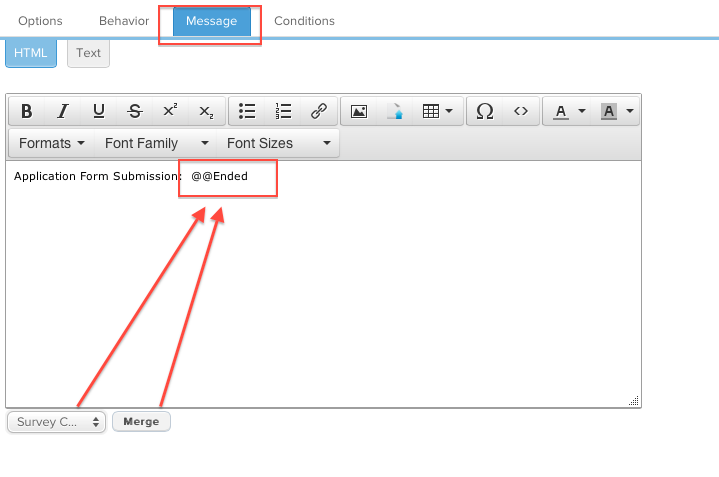Click the Merge button
Image resolution: width=719 pixels, height=477 pixels.
(x=141, y=422)
